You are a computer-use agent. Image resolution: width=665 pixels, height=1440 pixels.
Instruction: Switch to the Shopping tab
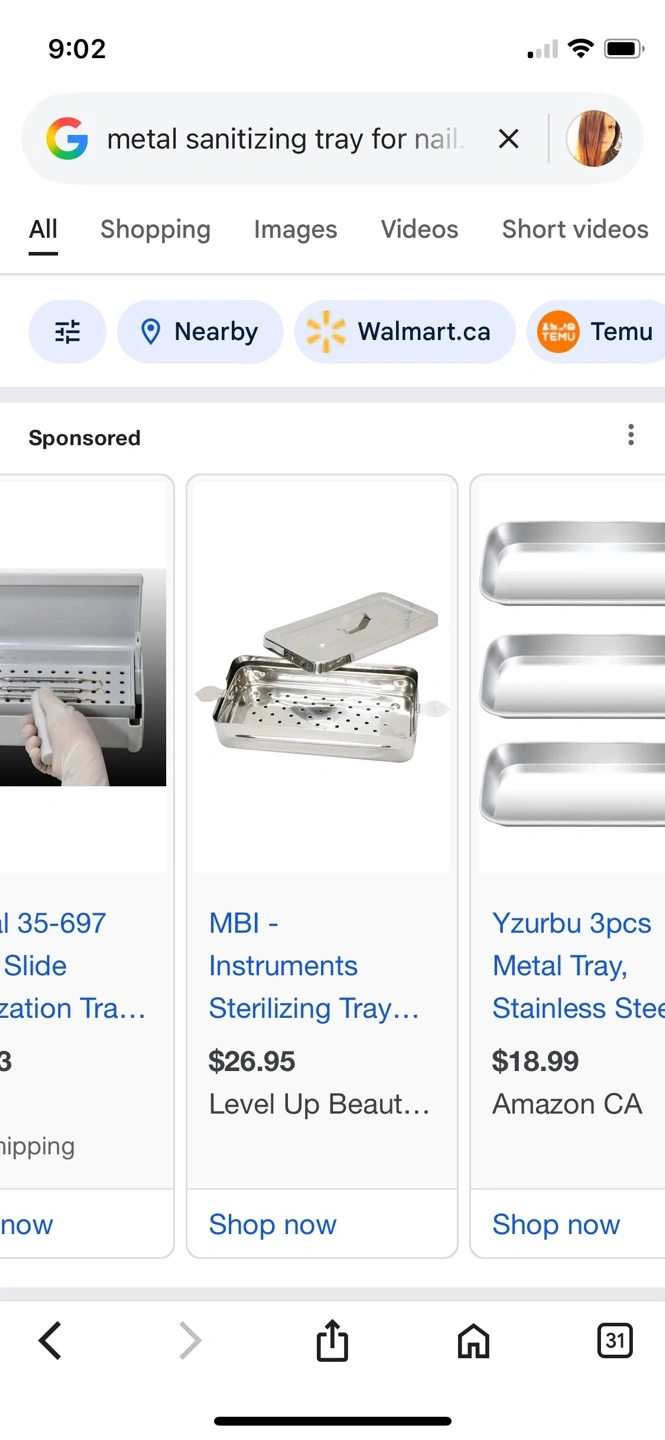pyautogui.click(x=155, y=229)
